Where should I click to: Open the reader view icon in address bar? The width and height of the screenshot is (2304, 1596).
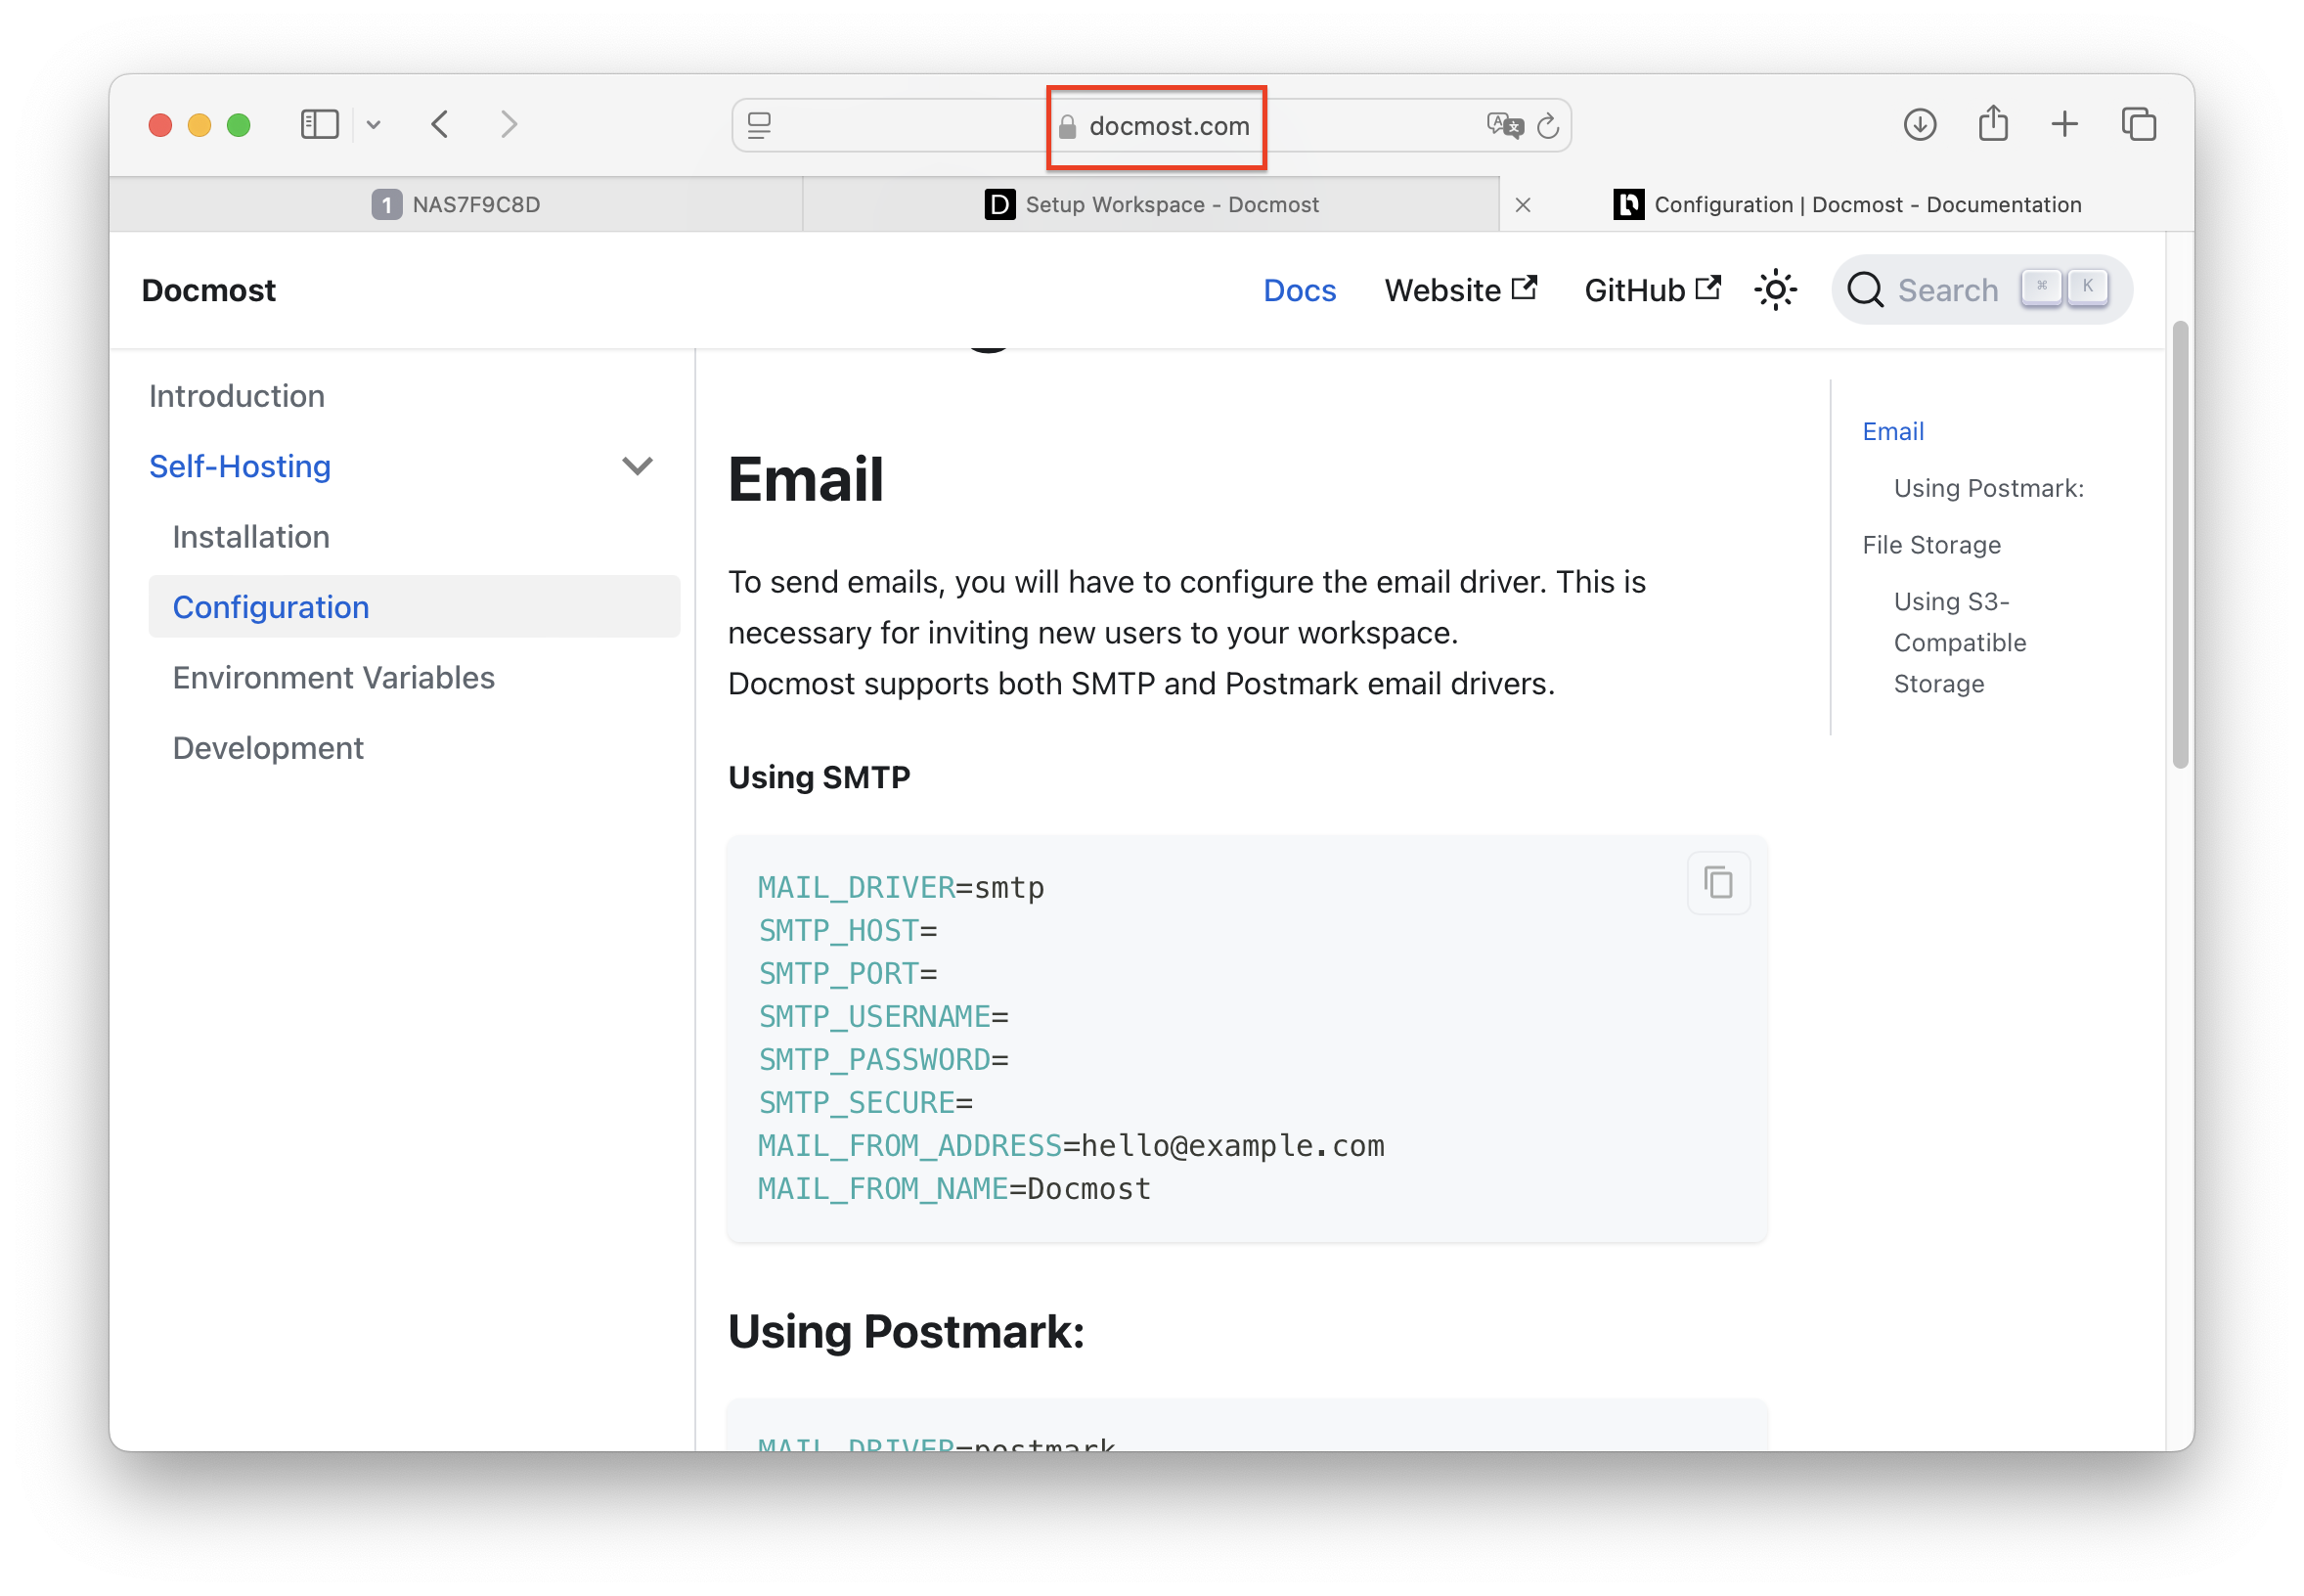[x=760, y=126]
